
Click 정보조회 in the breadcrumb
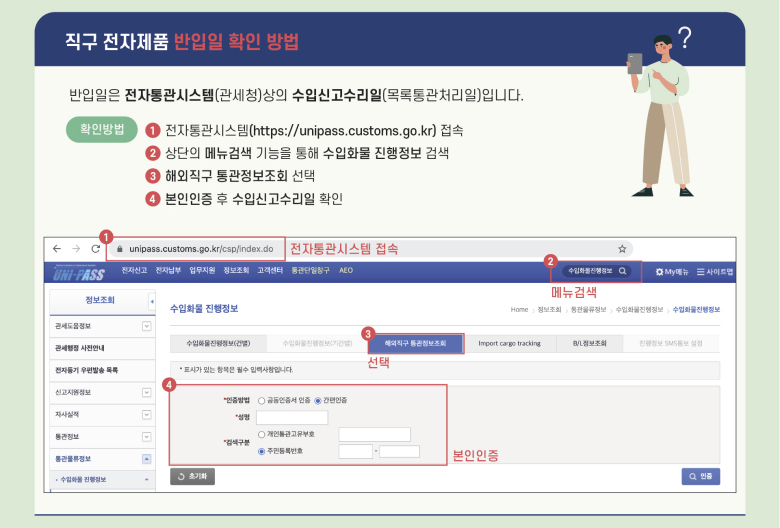click(x=549, y=310)
